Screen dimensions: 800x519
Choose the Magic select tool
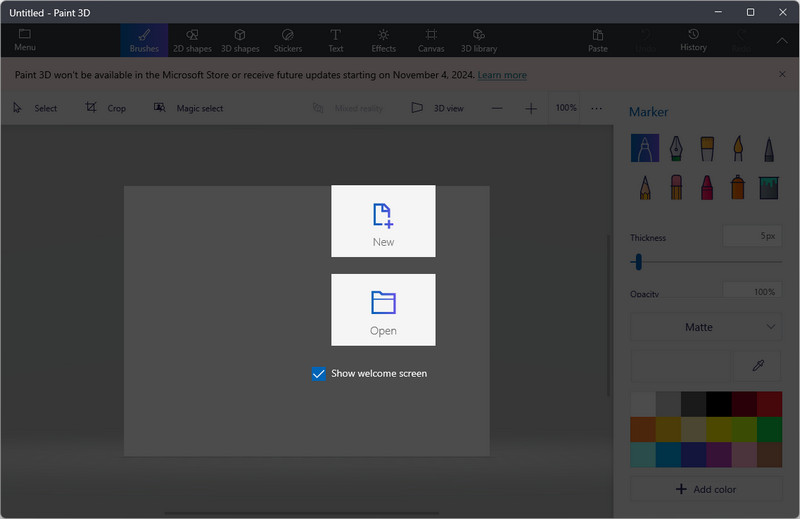(x=188, y=108)
